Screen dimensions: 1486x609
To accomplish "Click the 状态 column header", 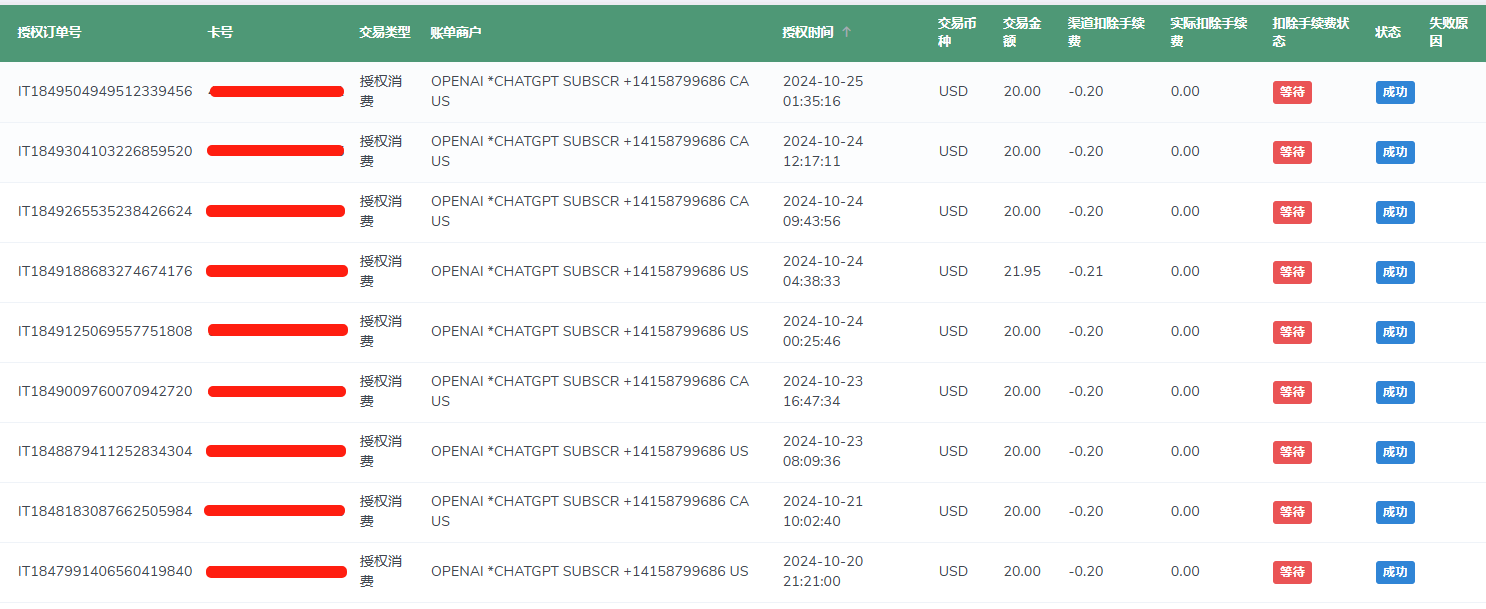I will 1388,32.
